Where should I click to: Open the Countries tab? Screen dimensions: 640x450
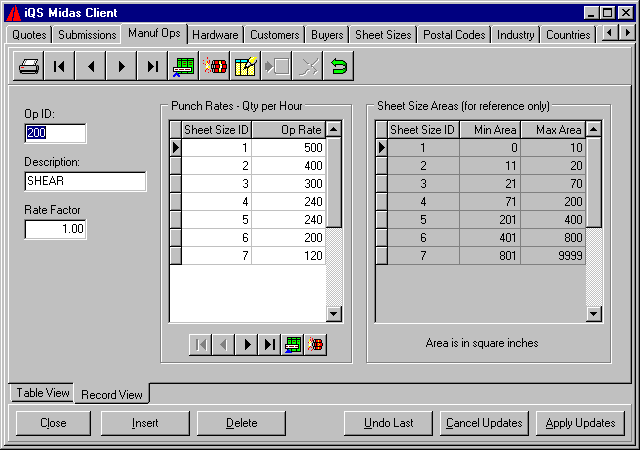click(568, 35)
